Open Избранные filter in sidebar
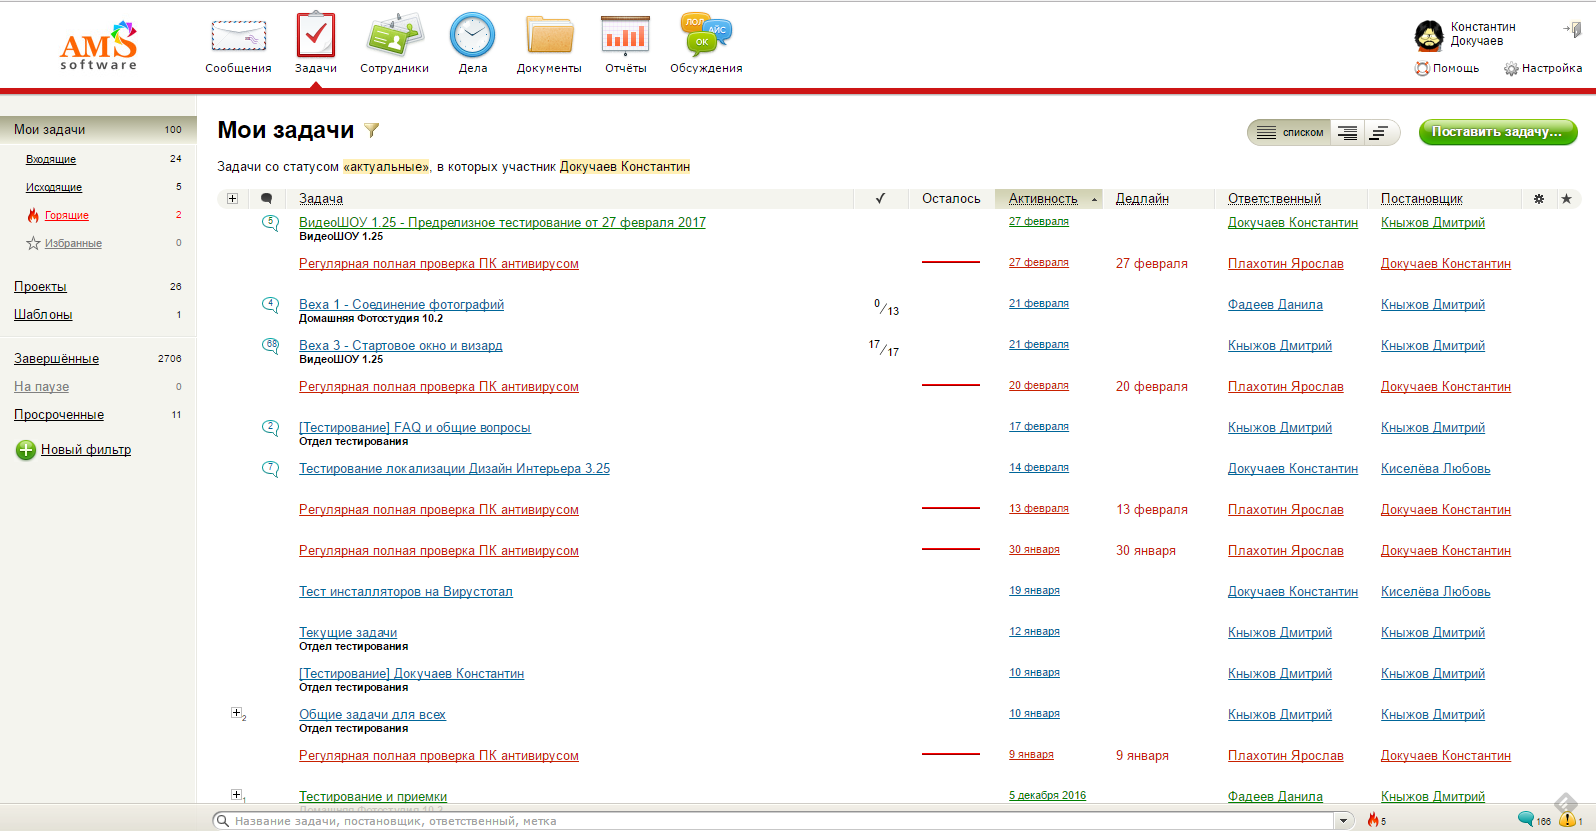This screenshot has width=1596, height=831. click(73, 243)
